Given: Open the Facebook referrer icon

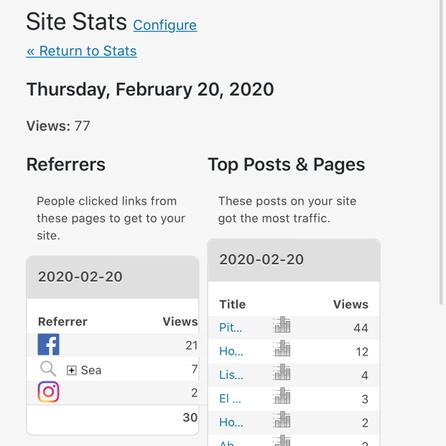Looking at the screenshot, I should point(48,344).
